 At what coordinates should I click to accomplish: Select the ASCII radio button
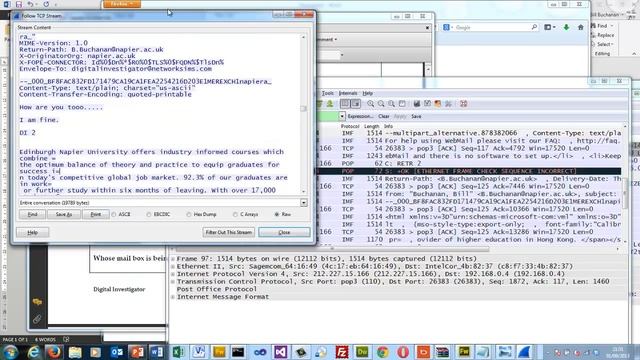pyautogui.click(x=114, y=214)
